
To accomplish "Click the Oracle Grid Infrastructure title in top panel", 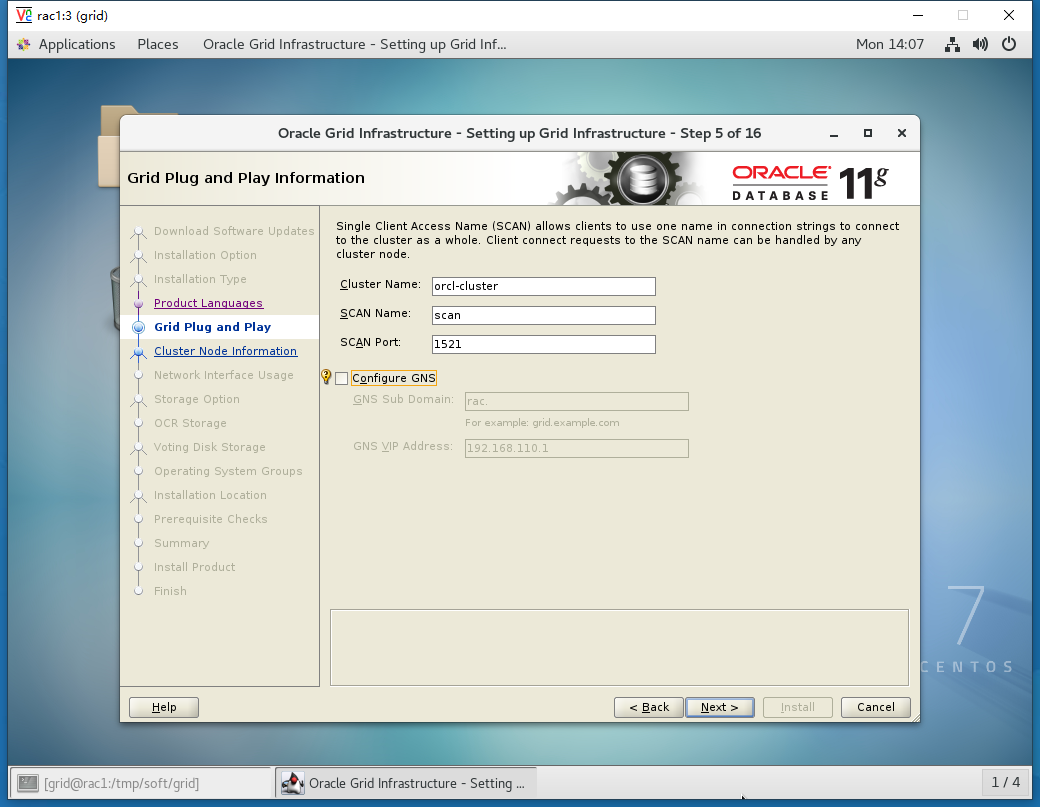I will coord(355,44).
